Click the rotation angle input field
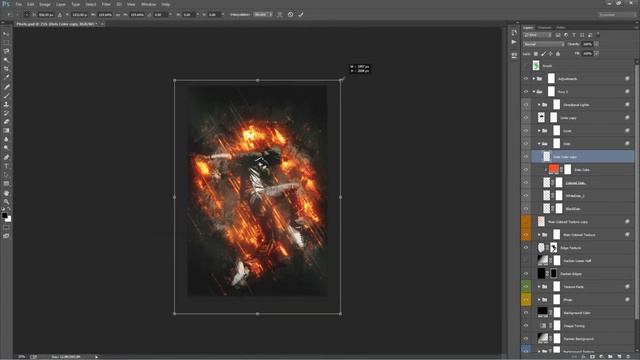The image size is (640, 360). click(x=160, y=15)
